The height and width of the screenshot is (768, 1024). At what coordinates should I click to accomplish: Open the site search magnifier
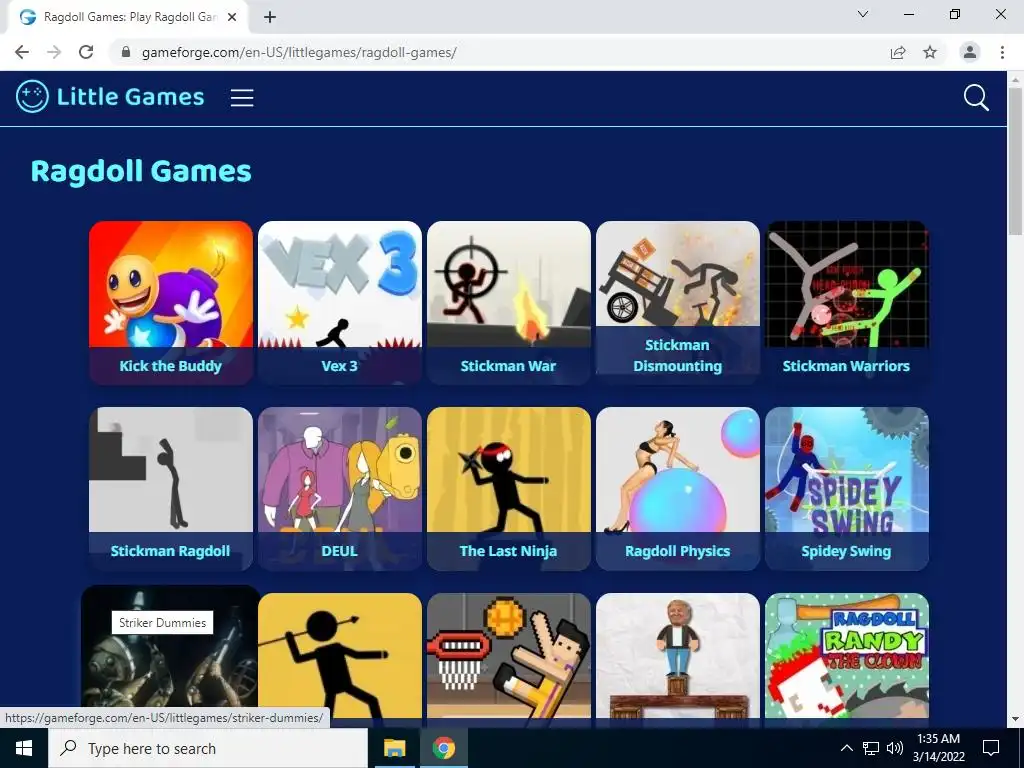click(976, 98)
